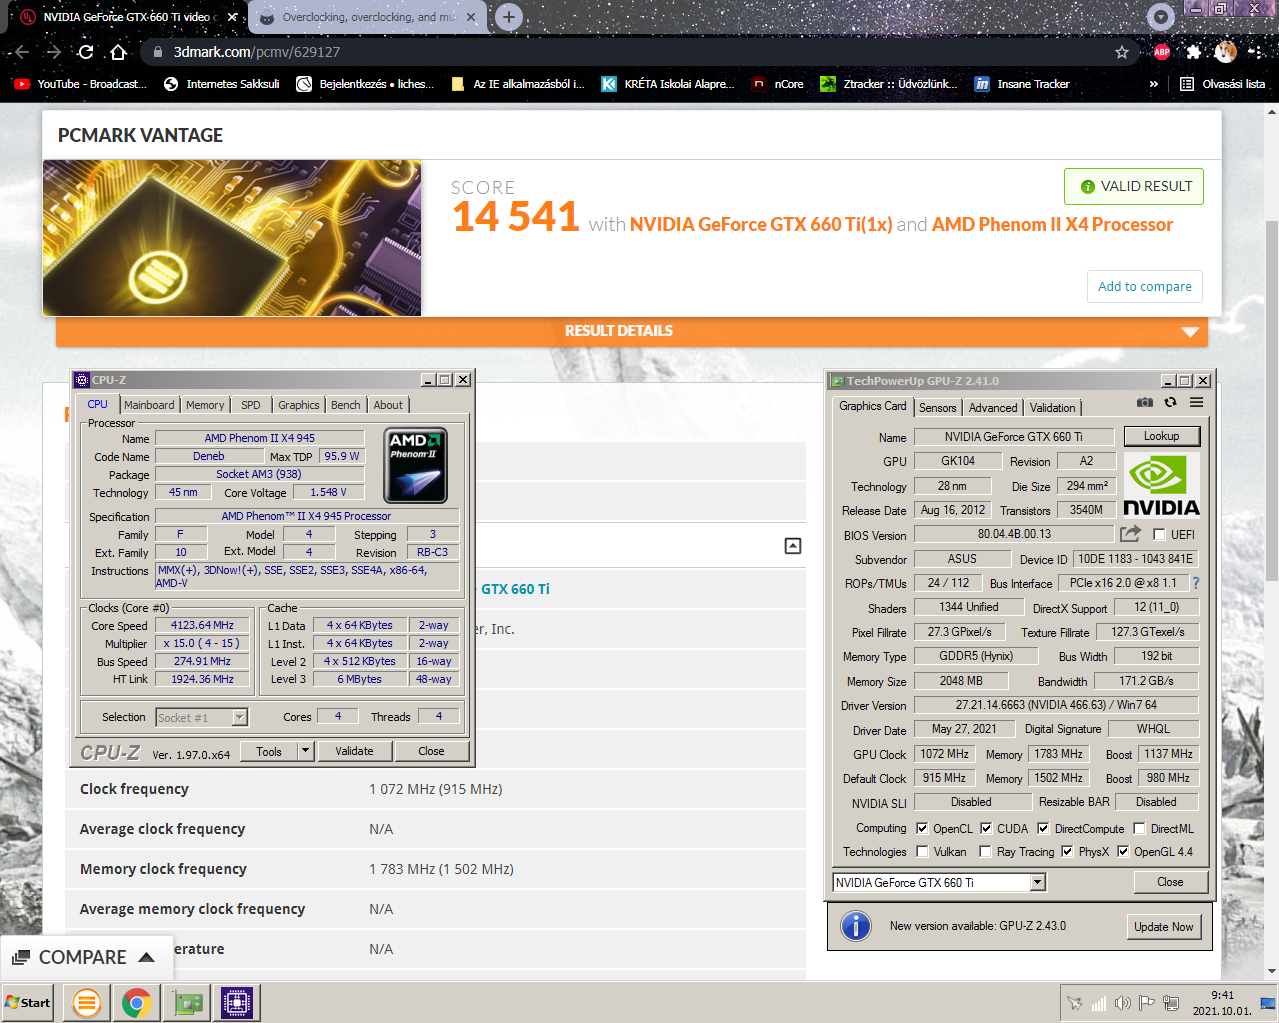The width and height of the screenshot is (1279, 1023).
Task: Open CPU-Z Tools dropdown arrow
Action: [306, 751]
